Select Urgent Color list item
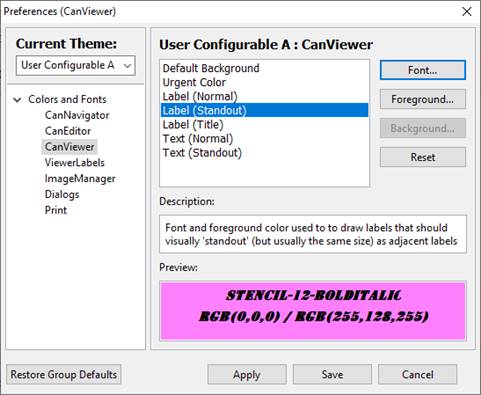 tap(264, 82)
